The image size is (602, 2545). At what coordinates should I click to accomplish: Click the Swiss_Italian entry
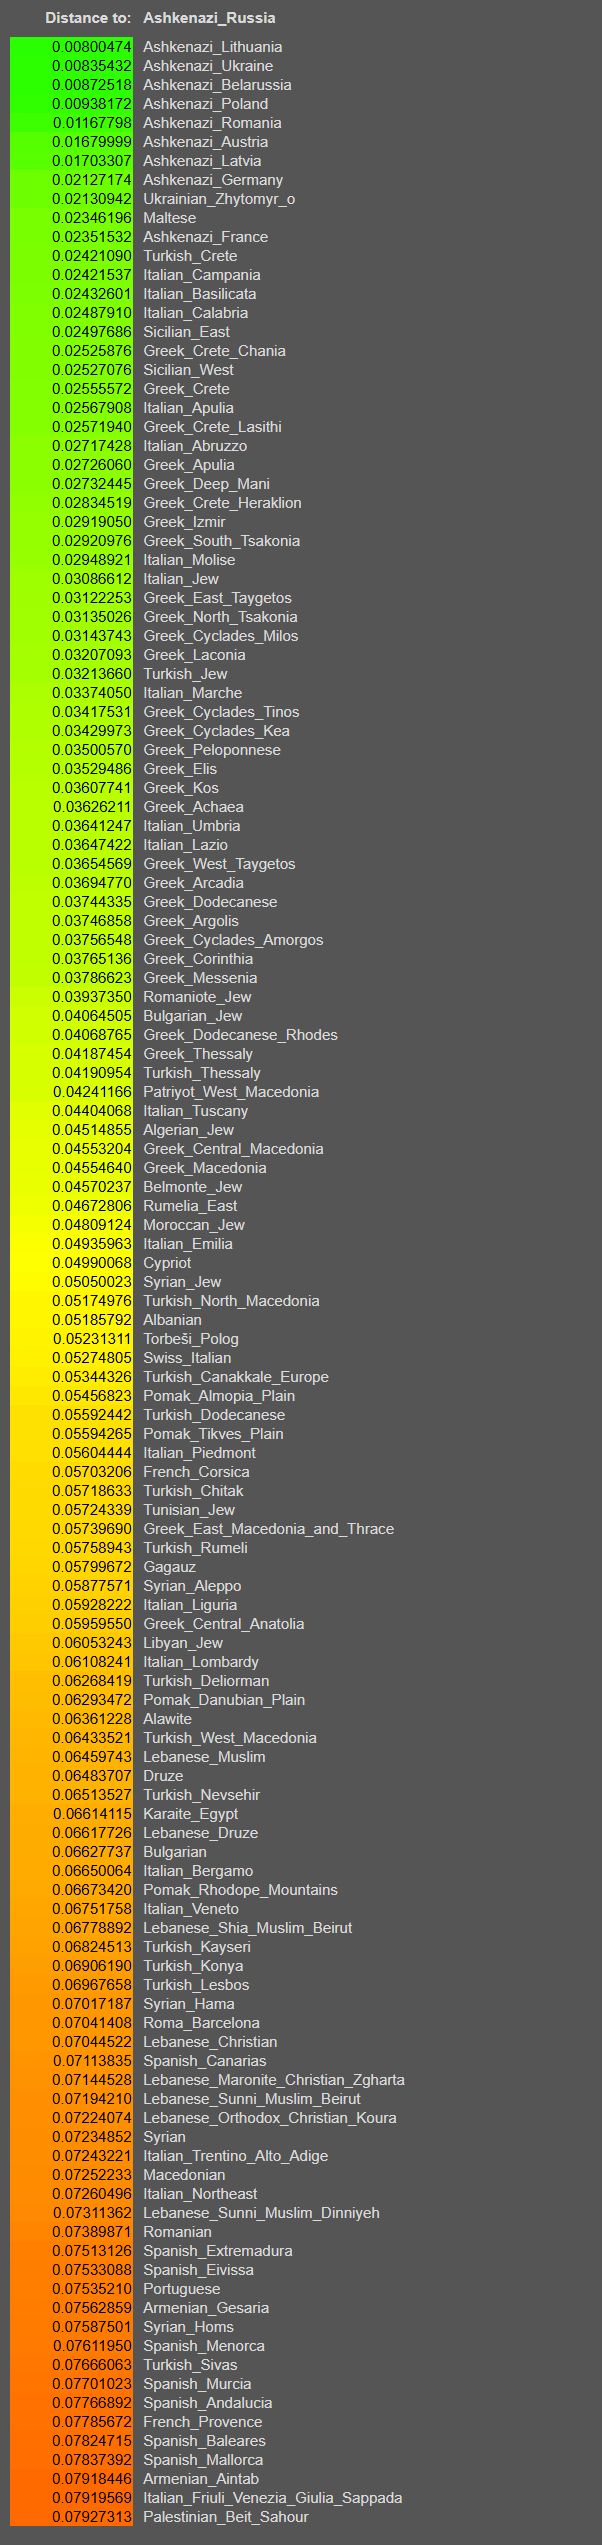click(187, 1358)
